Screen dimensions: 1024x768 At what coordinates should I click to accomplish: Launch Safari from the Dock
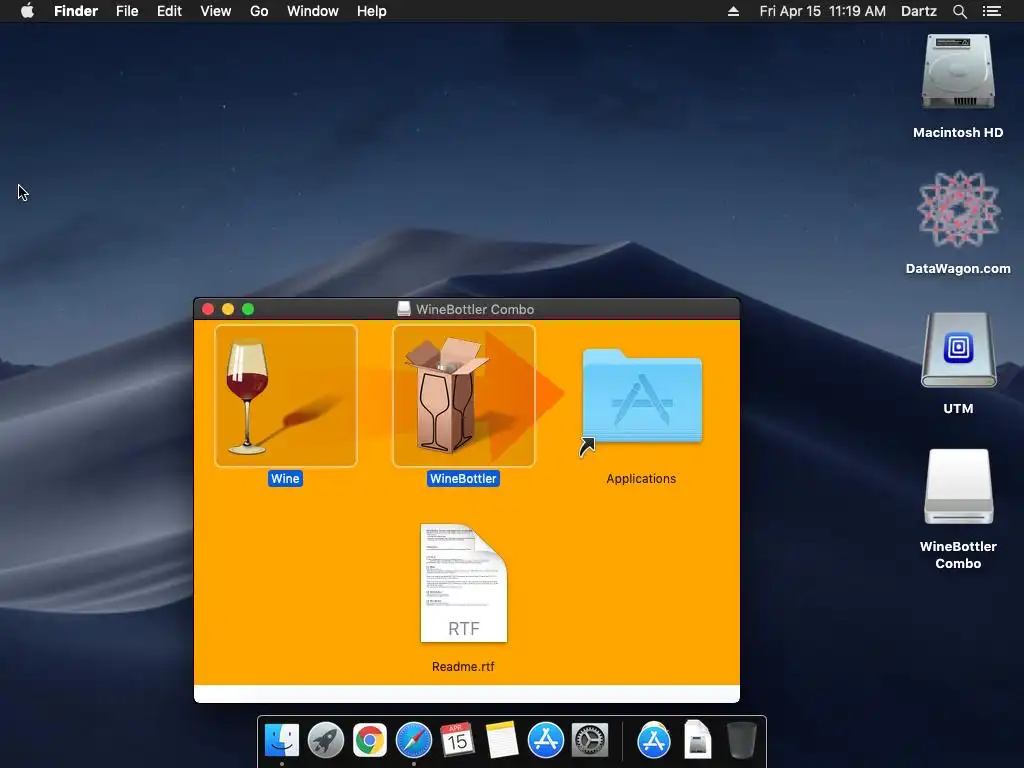414,741
